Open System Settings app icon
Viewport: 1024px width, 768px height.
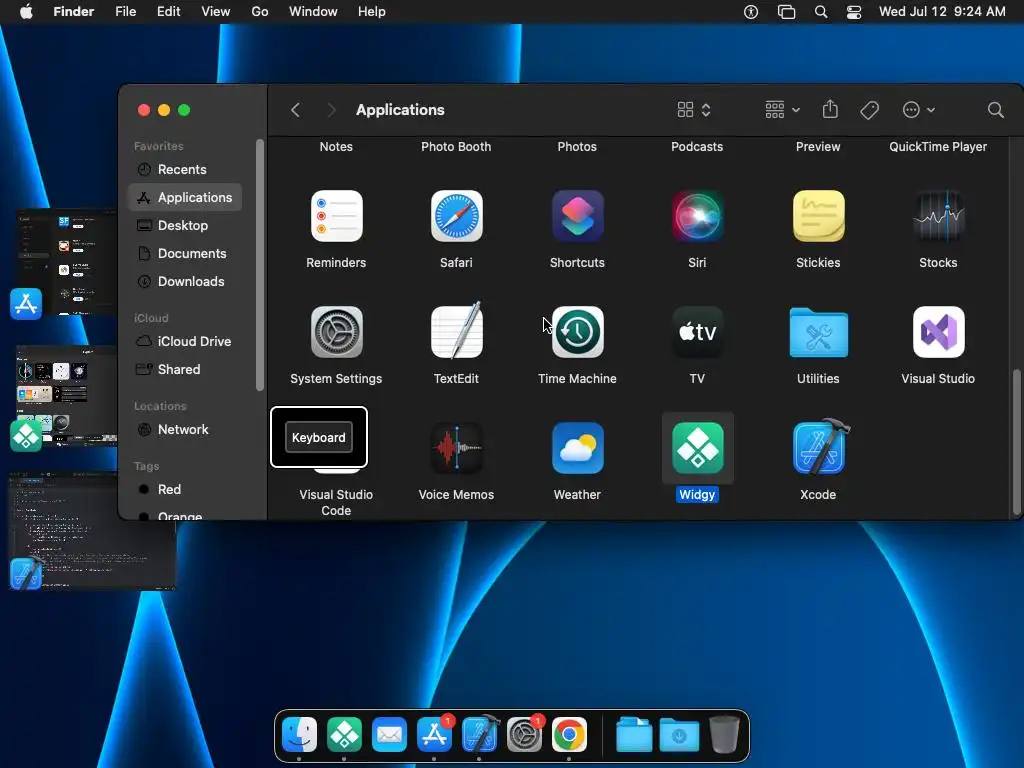coord(336,332)
